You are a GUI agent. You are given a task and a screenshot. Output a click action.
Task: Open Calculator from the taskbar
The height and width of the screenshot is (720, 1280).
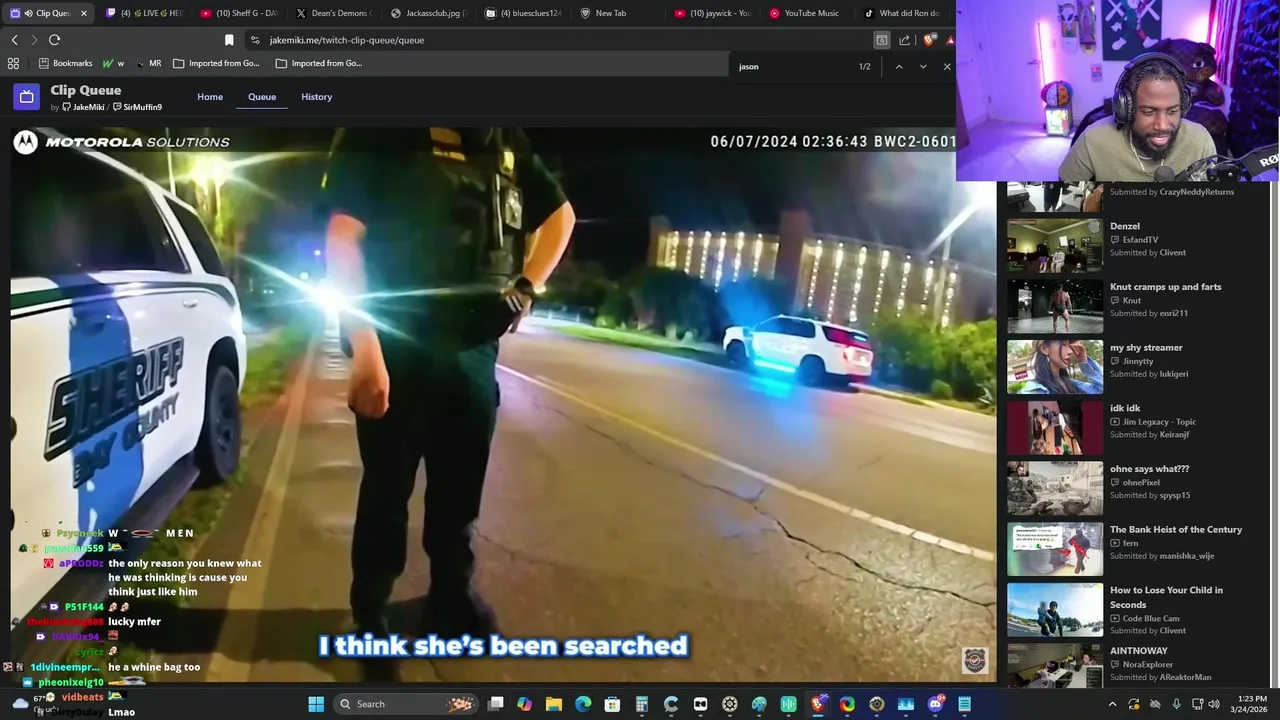coord(641,704)
